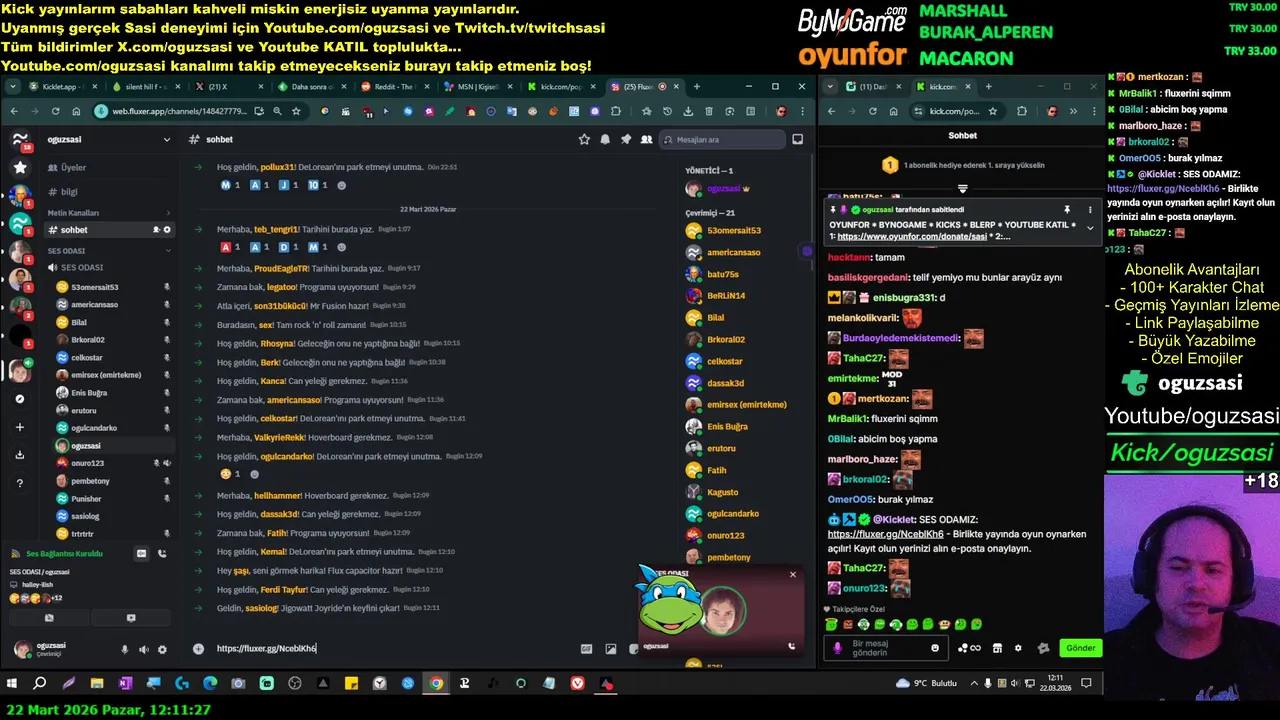Click invite people icon on sohbet channel
Image resolution: width=1280 pixels, height=720 pixels.
155,230
